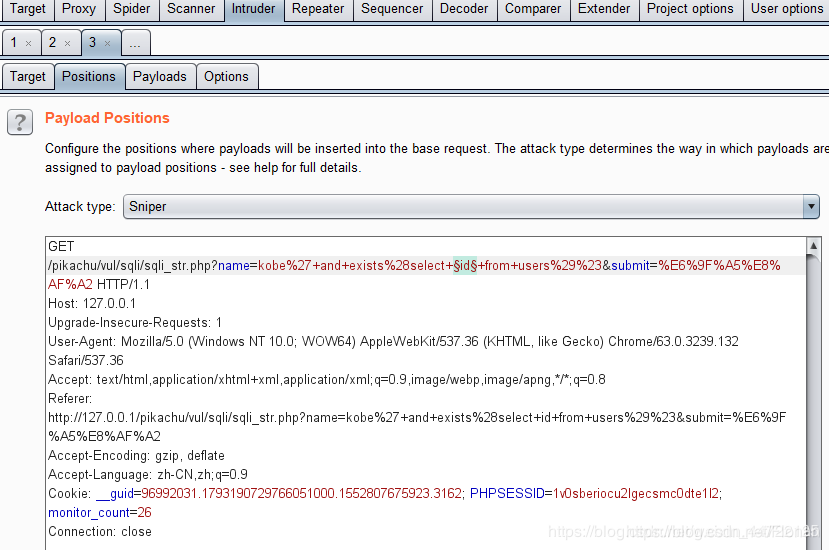The width and height of the screenshot is (829, 550).
Task: Open the Attack type dropdown arrow
Action: (x=811, y=206)
